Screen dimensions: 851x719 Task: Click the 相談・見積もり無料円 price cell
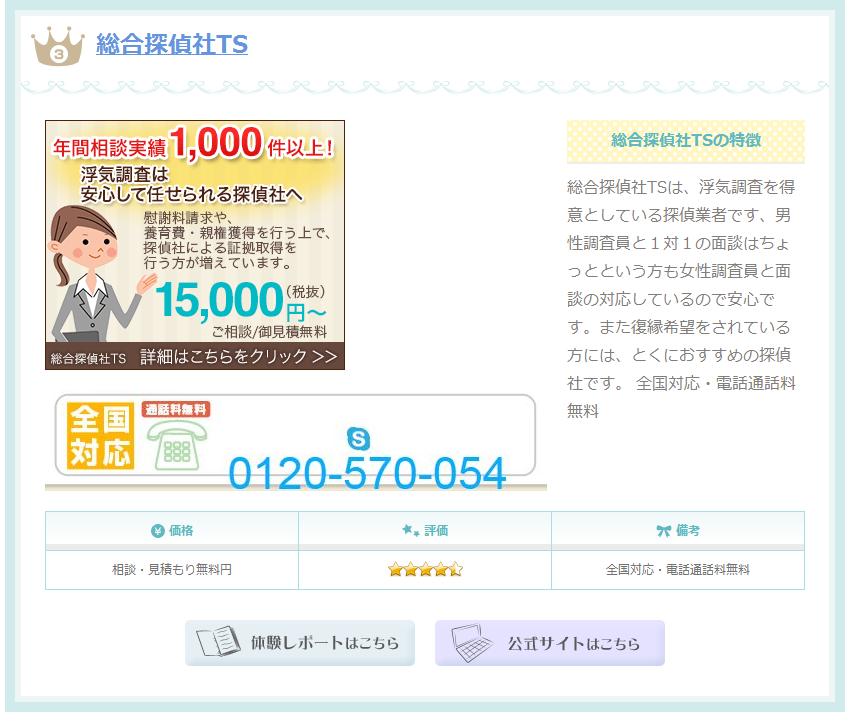[172, 570]
